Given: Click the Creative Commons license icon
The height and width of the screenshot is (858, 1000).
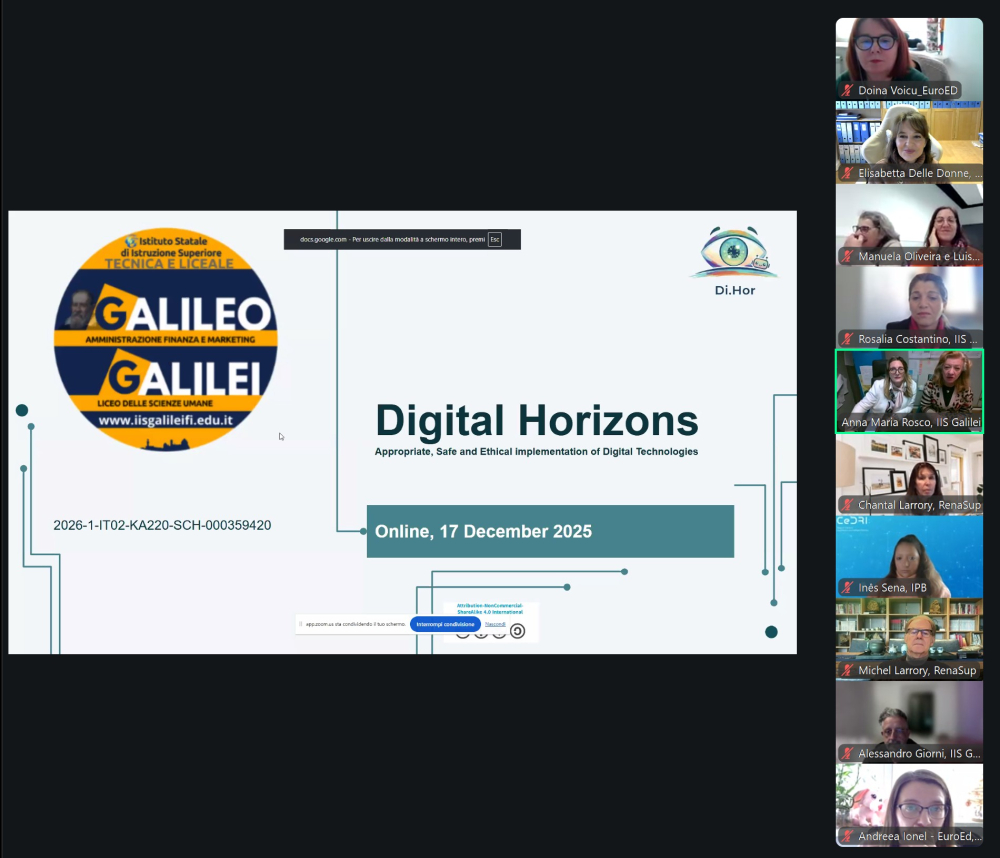Looking at the screenshot, I should coord(517,631).
